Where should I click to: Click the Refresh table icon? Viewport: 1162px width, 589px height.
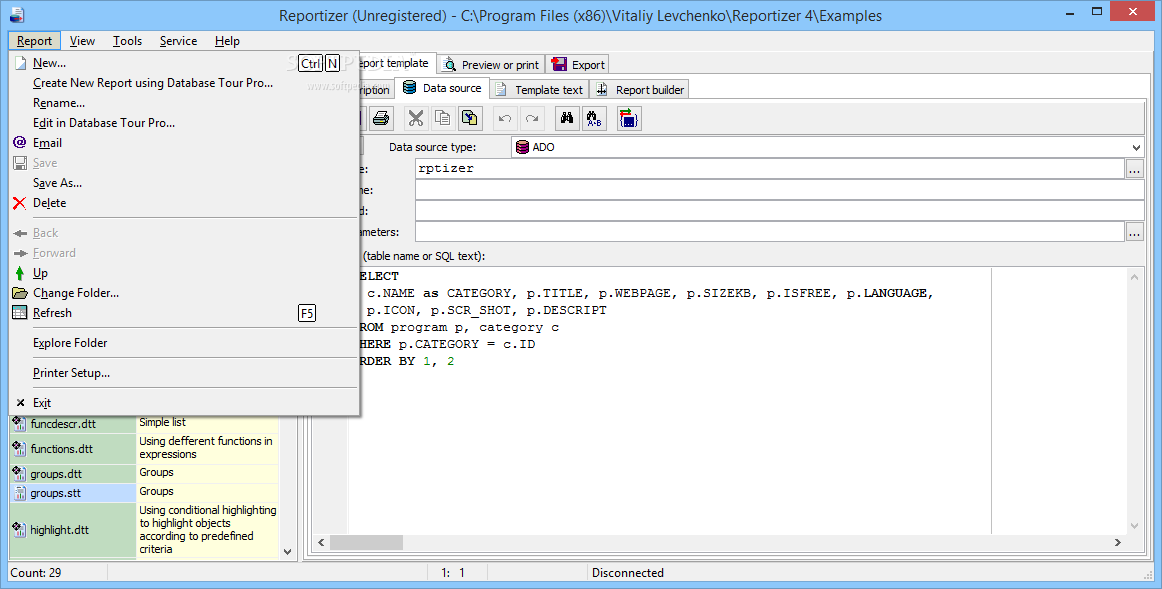(x=20, y=313)
